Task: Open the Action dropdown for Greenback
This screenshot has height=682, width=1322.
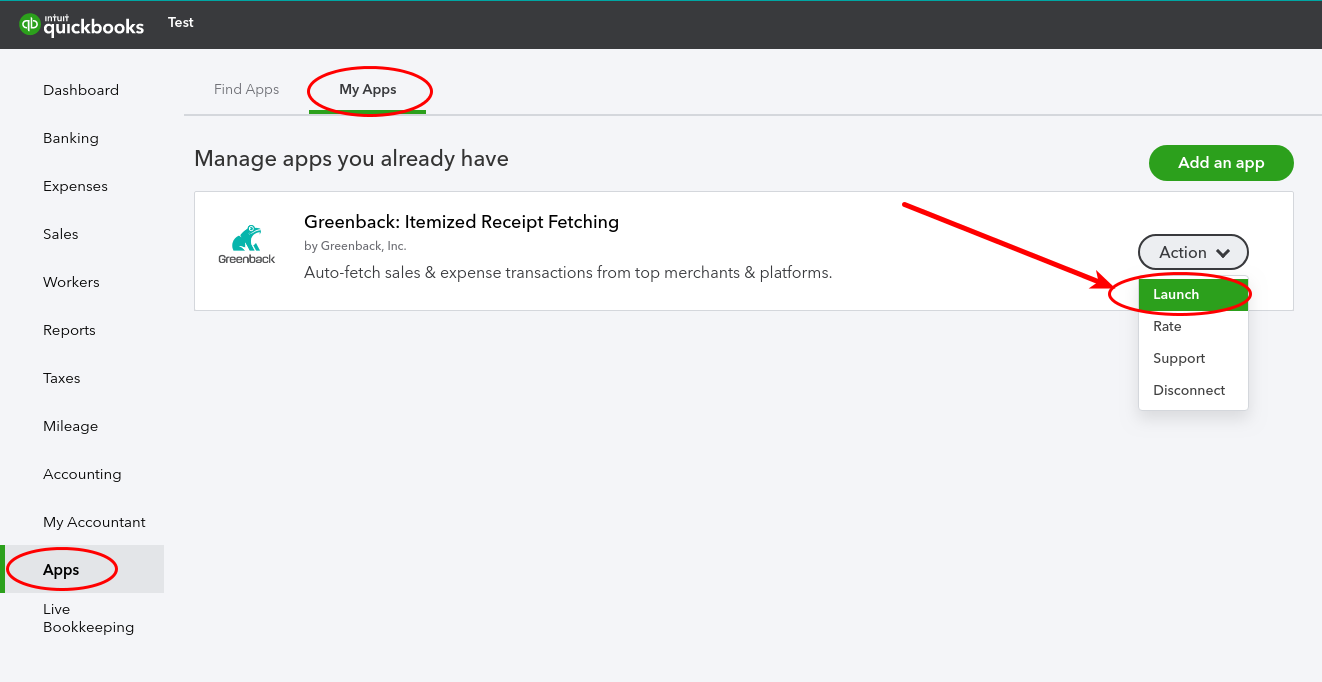Action: [1193, 252]
